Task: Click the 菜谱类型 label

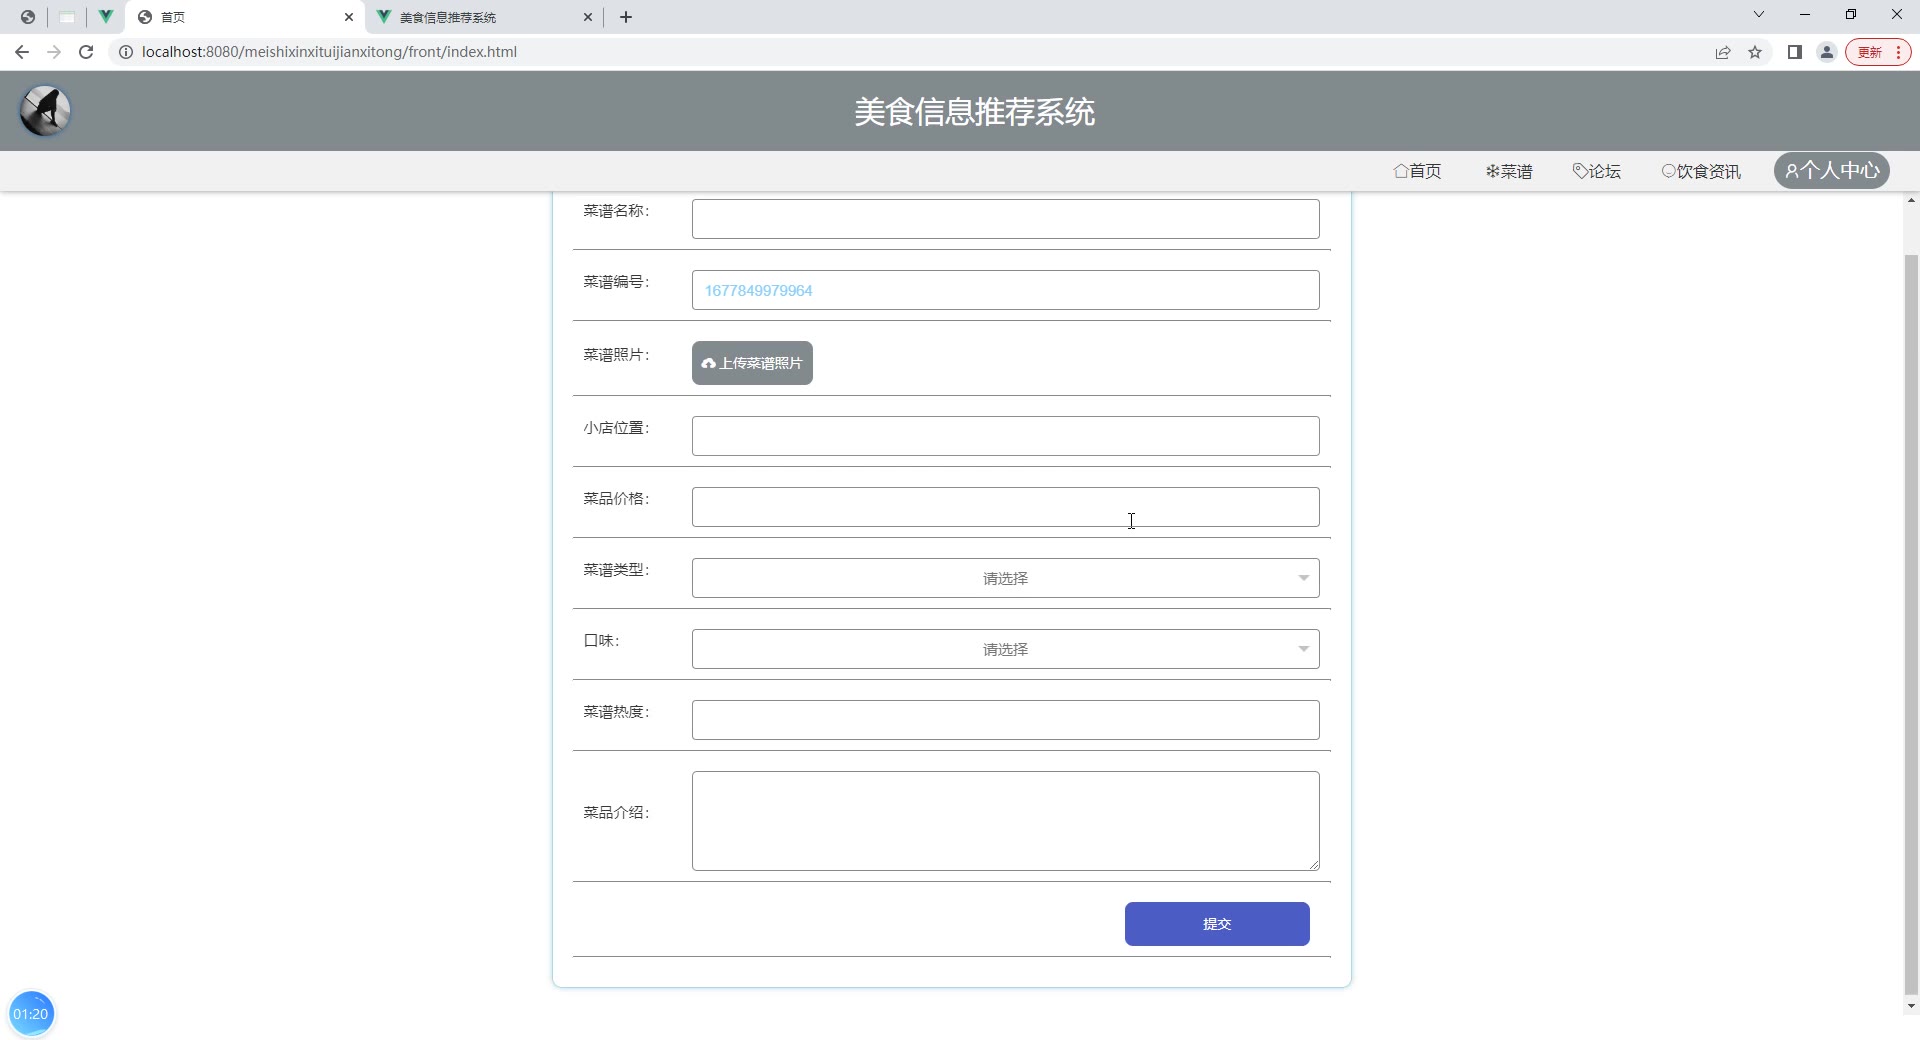Action: pos(617,570)
